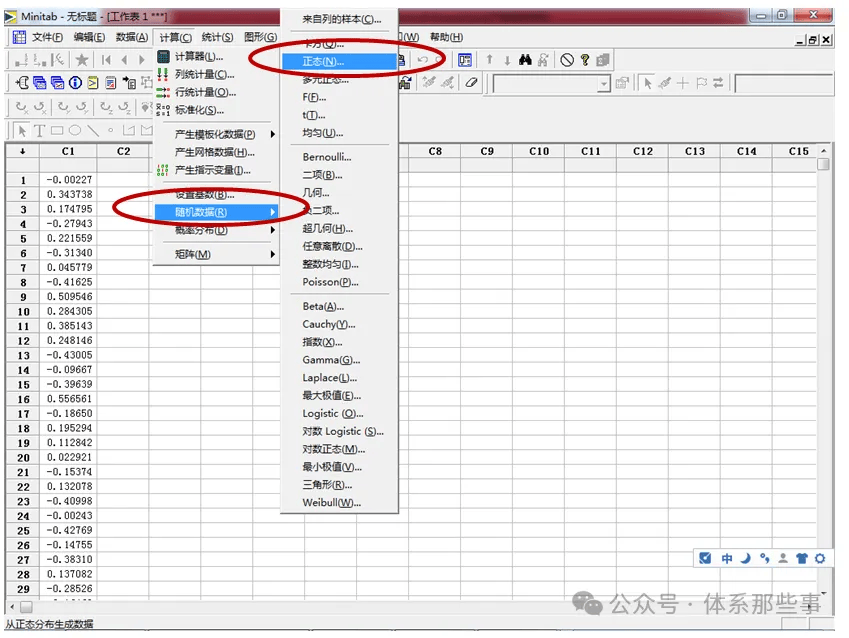
Task: Click the worksheet icon beside the 文件 menu
Action: click(19, 37)
